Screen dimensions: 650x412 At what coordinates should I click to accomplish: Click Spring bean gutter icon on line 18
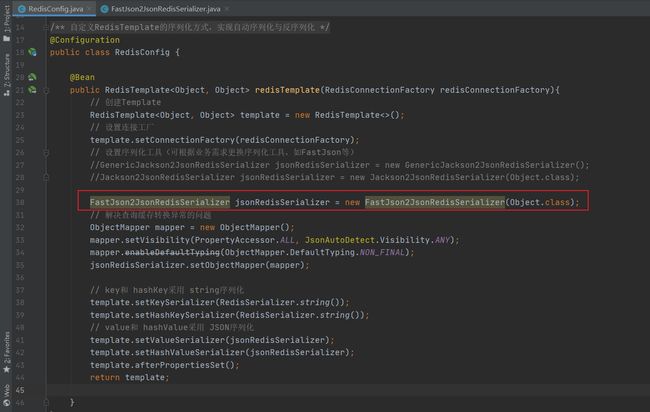coord(32,52)
